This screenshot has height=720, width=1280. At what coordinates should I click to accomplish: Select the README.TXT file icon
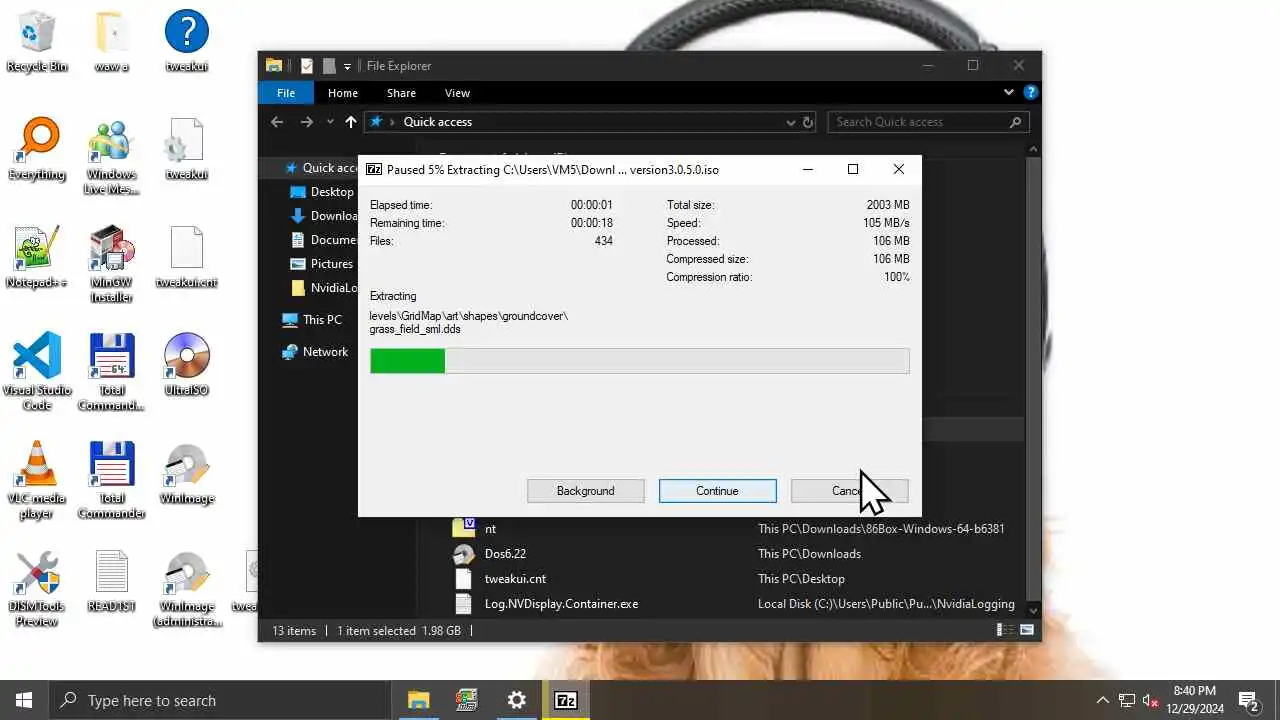coord(112,581)
